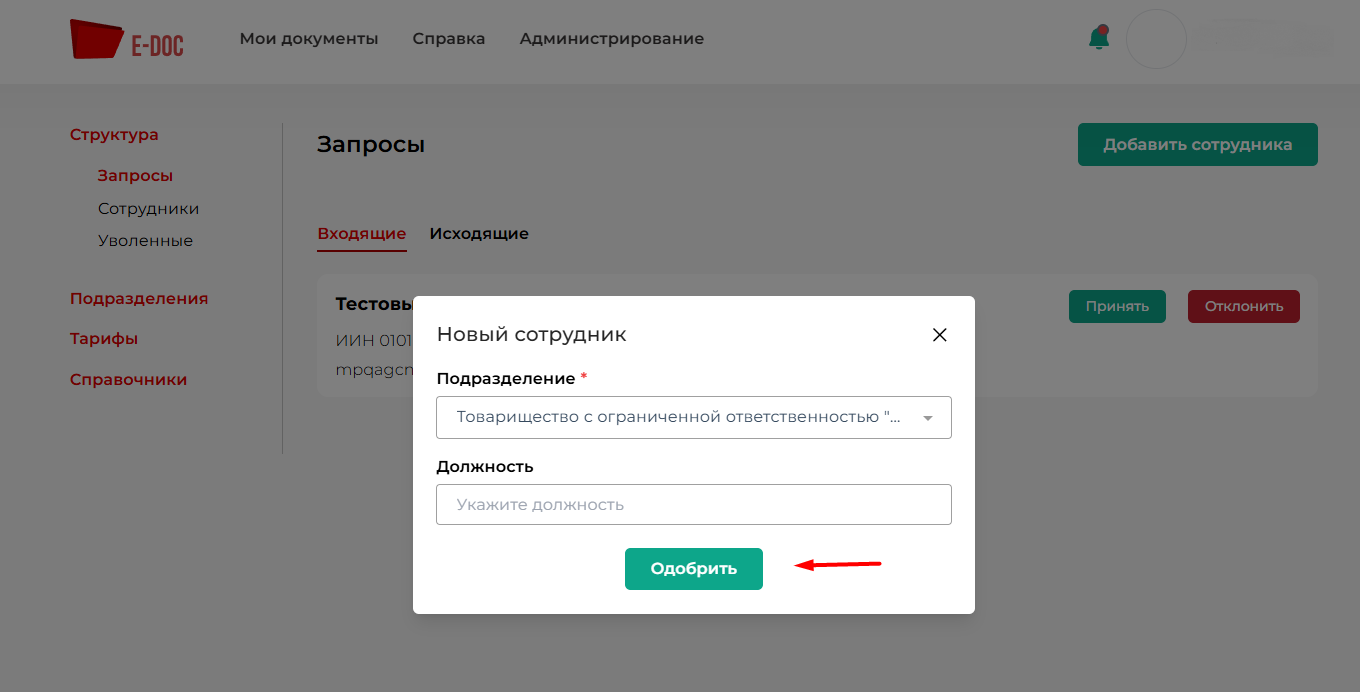Reject the request with Отклонить
The height and width of the screenshot is (692, 1360).
pos(1243,306)
